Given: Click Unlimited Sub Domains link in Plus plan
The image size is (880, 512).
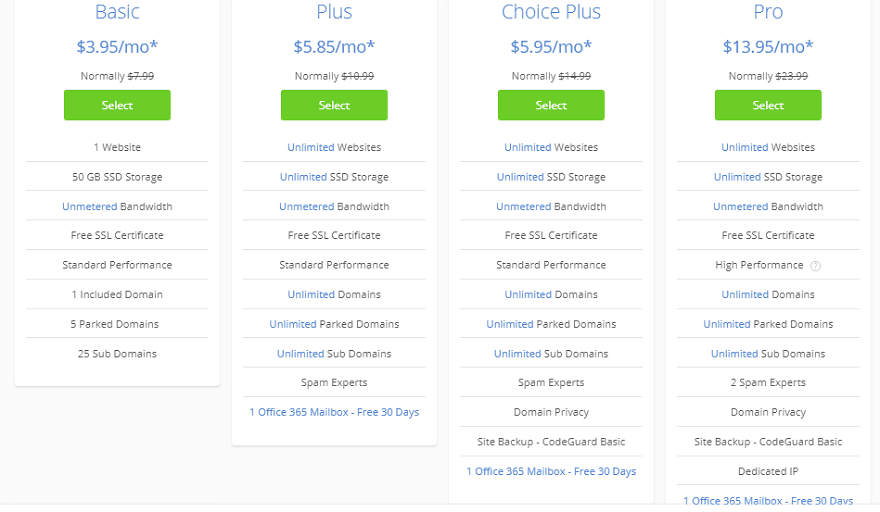Looking at the screenshot, I should click(x=301, y=353).
